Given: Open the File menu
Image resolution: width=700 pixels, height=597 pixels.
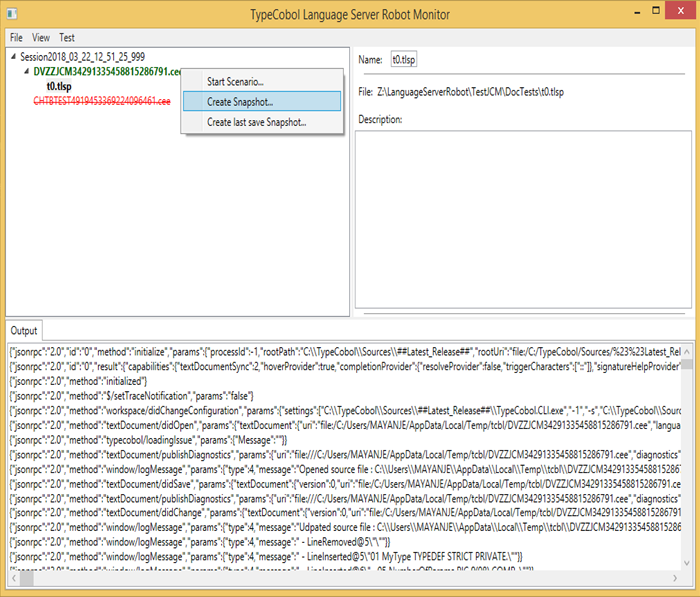Looking at the screenshot, I should pos(16,38).
